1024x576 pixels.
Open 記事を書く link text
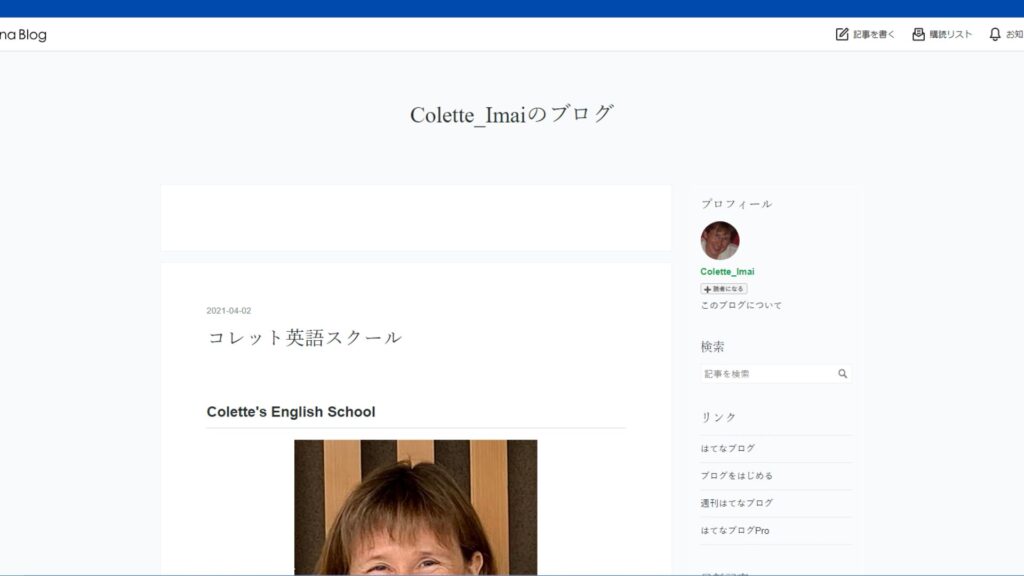(x=874, y=35)
